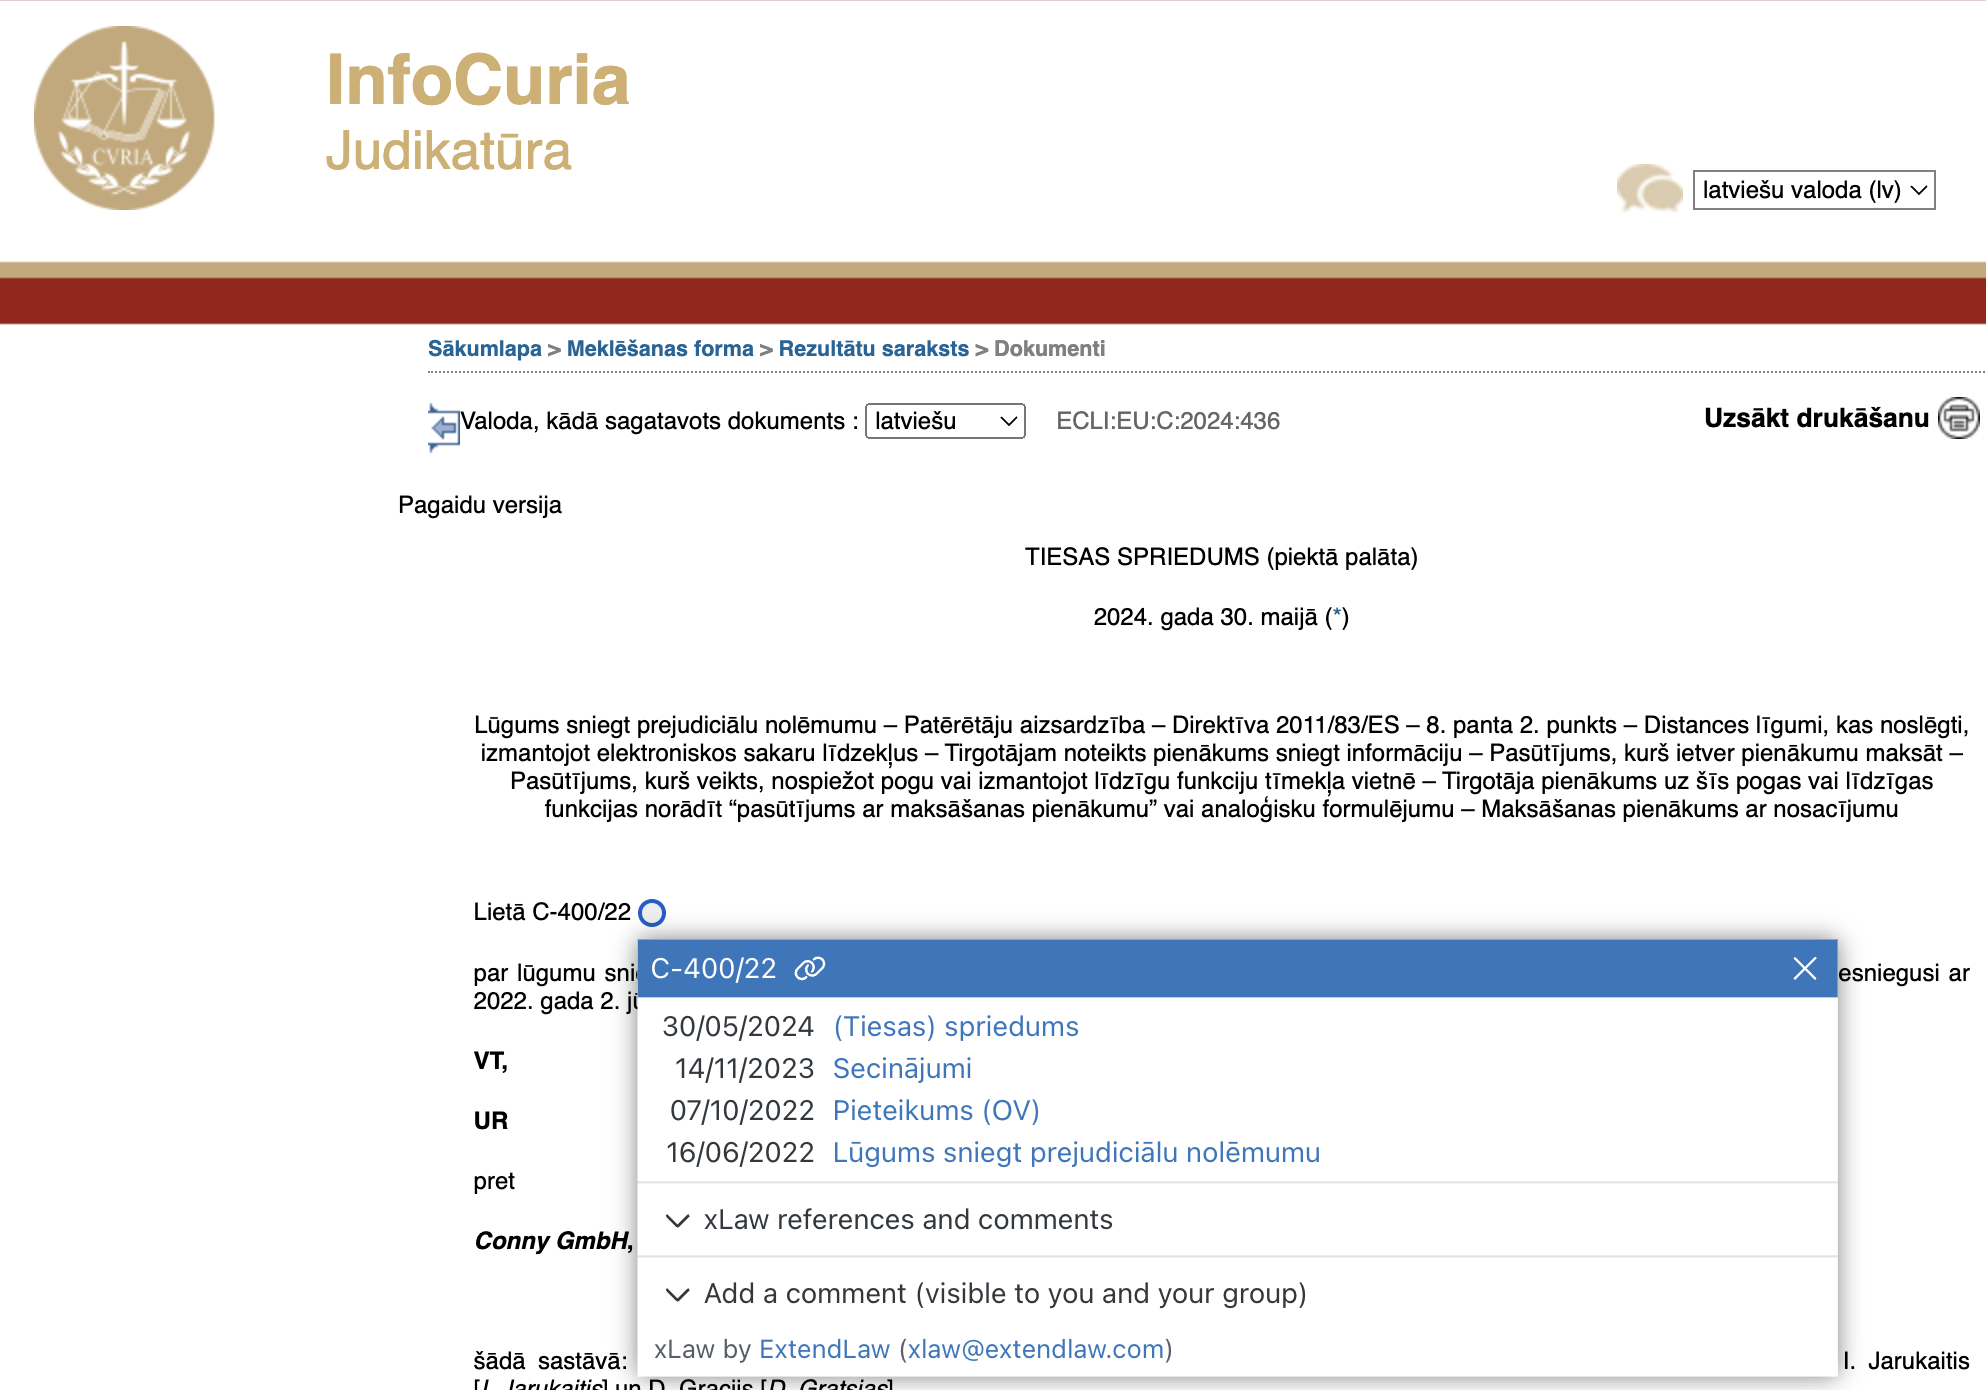Click the printer icon
This screenshot has height=1390, width=1986.
coord(1958,418)
